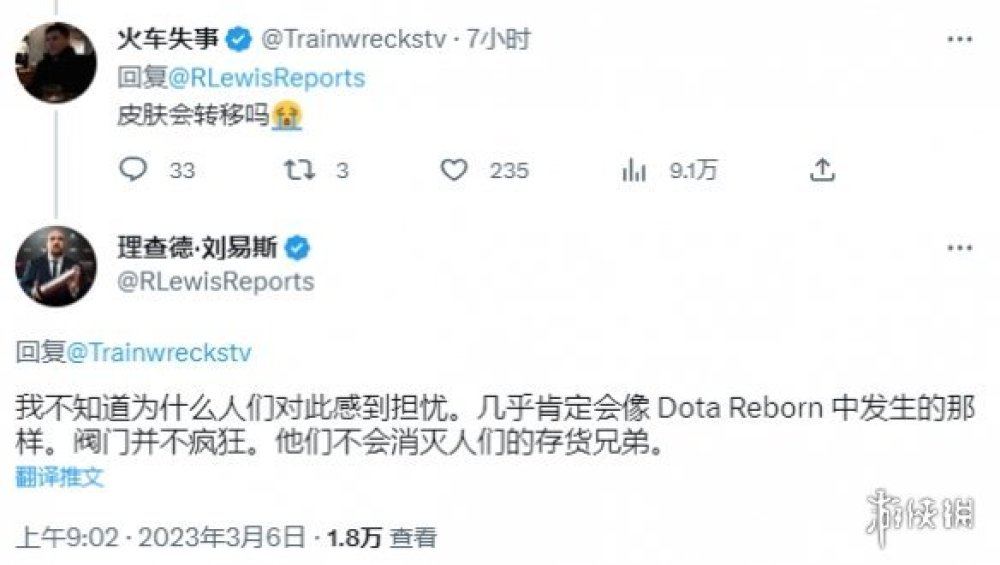Open the three-dot menu on the RLewisReports tweet
The image size is (1000, 565).
coord(960,248)
